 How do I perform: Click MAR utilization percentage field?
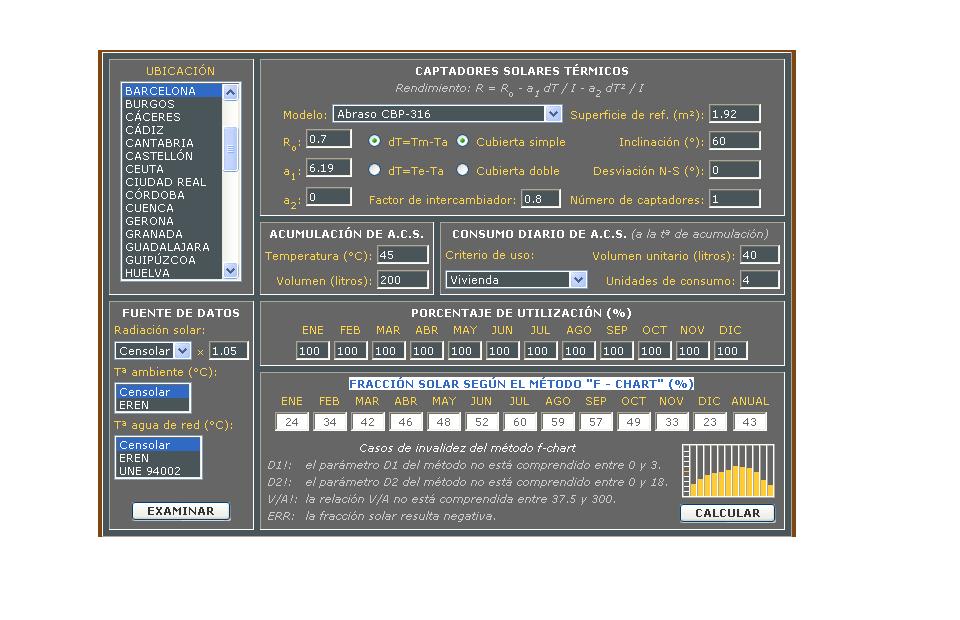click(388, 351)
